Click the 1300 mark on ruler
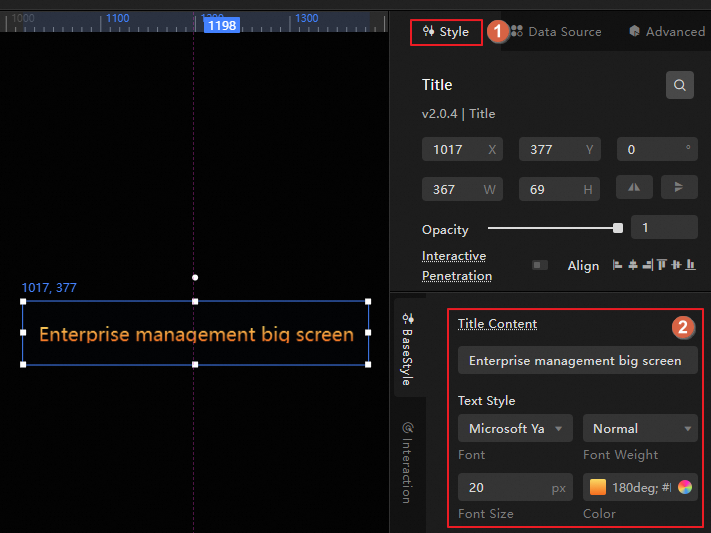711x533 pixels. (307, 18)
